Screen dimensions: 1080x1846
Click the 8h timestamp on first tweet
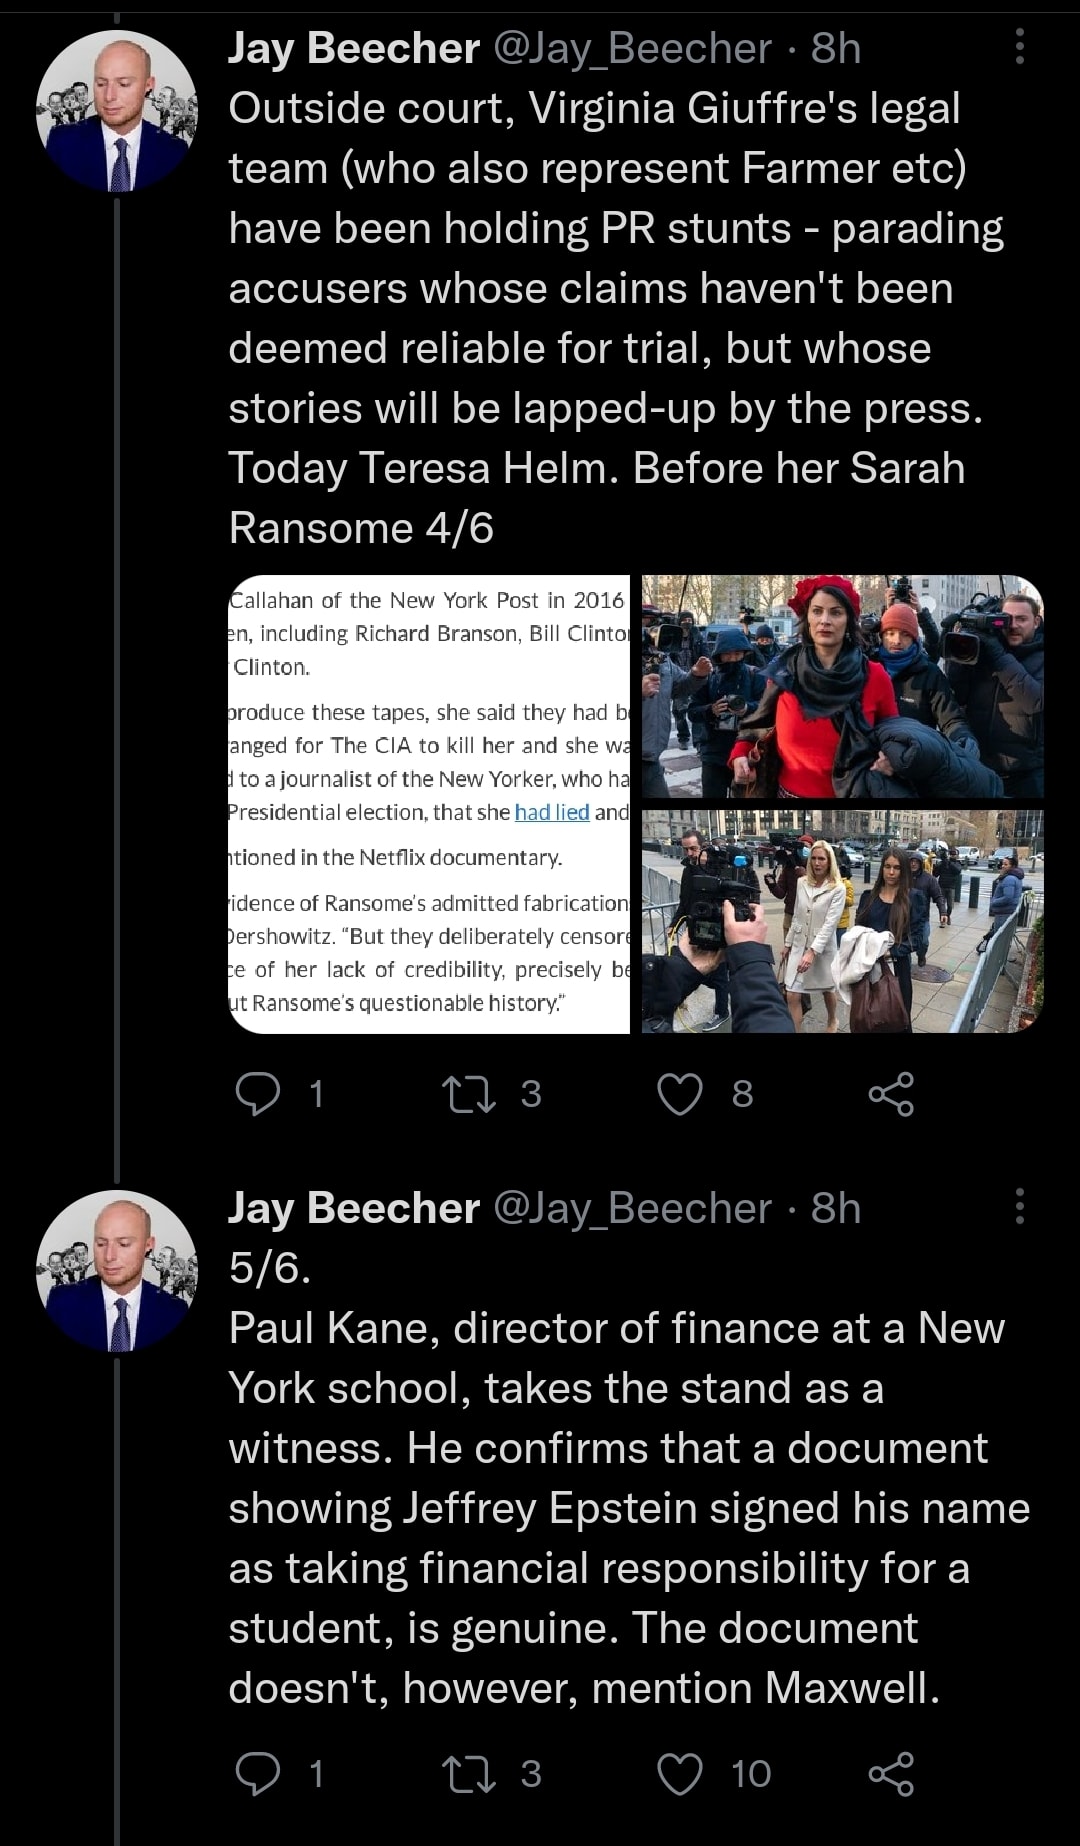pos(836,48)
